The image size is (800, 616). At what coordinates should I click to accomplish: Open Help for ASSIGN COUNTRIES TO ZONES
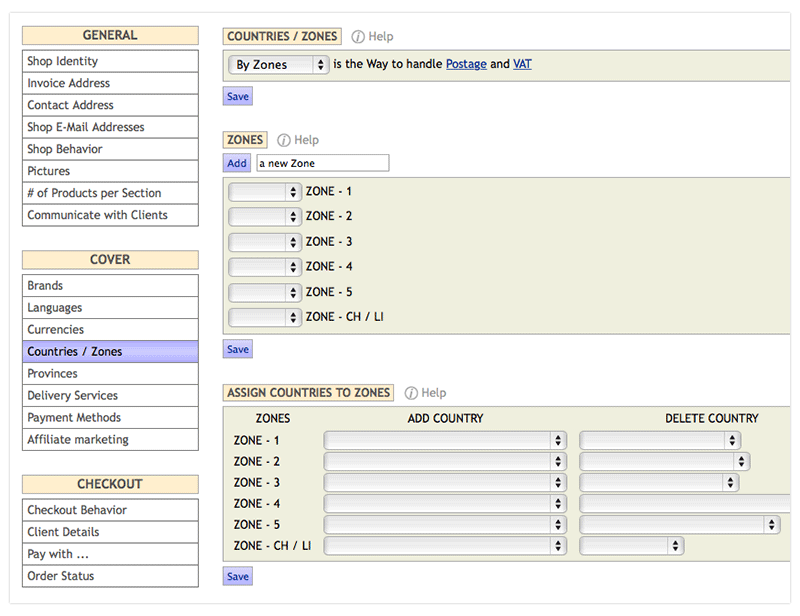pyautogui.click(x=413, y=392)
